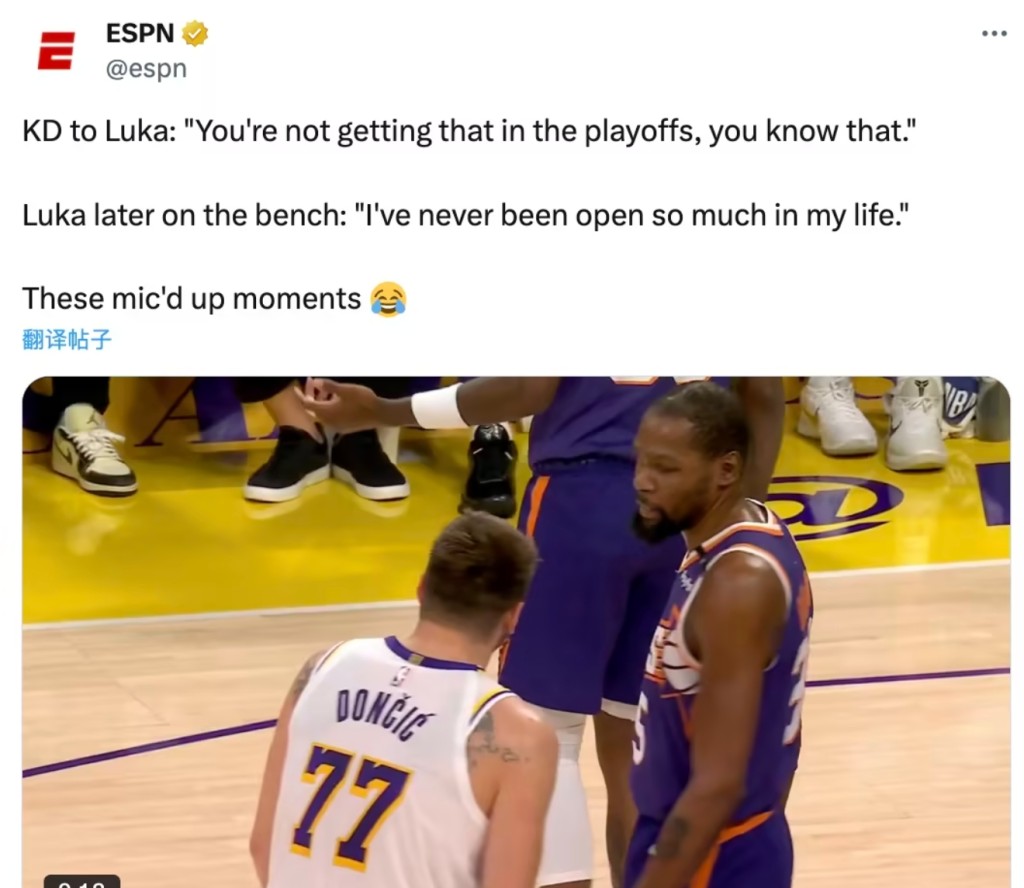Click the "Luka later on the bench" line
The image size is (1024, 888).
(465, 215)
